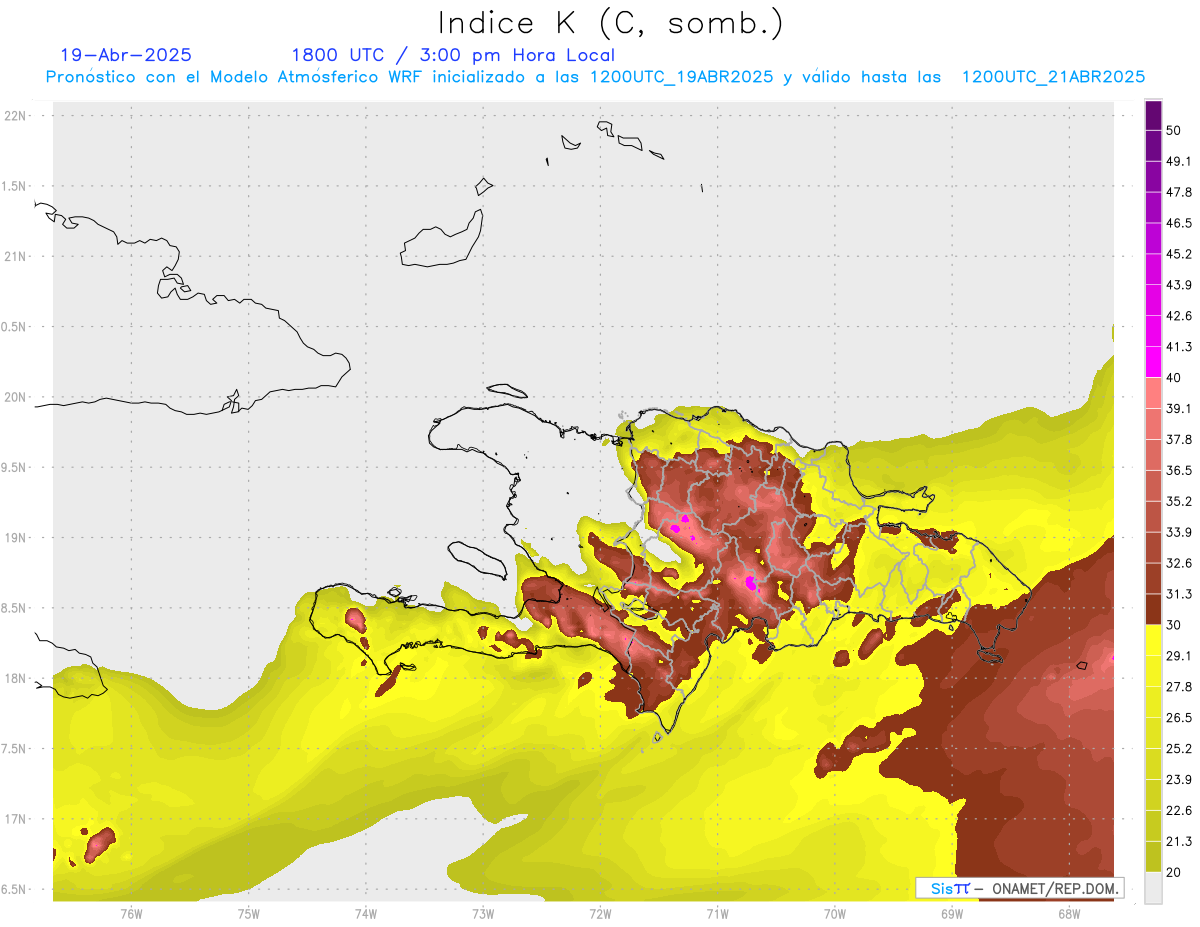Click the legend value 31.3
Viewport: 1200px width, 927px height.
click(1179, 594)
